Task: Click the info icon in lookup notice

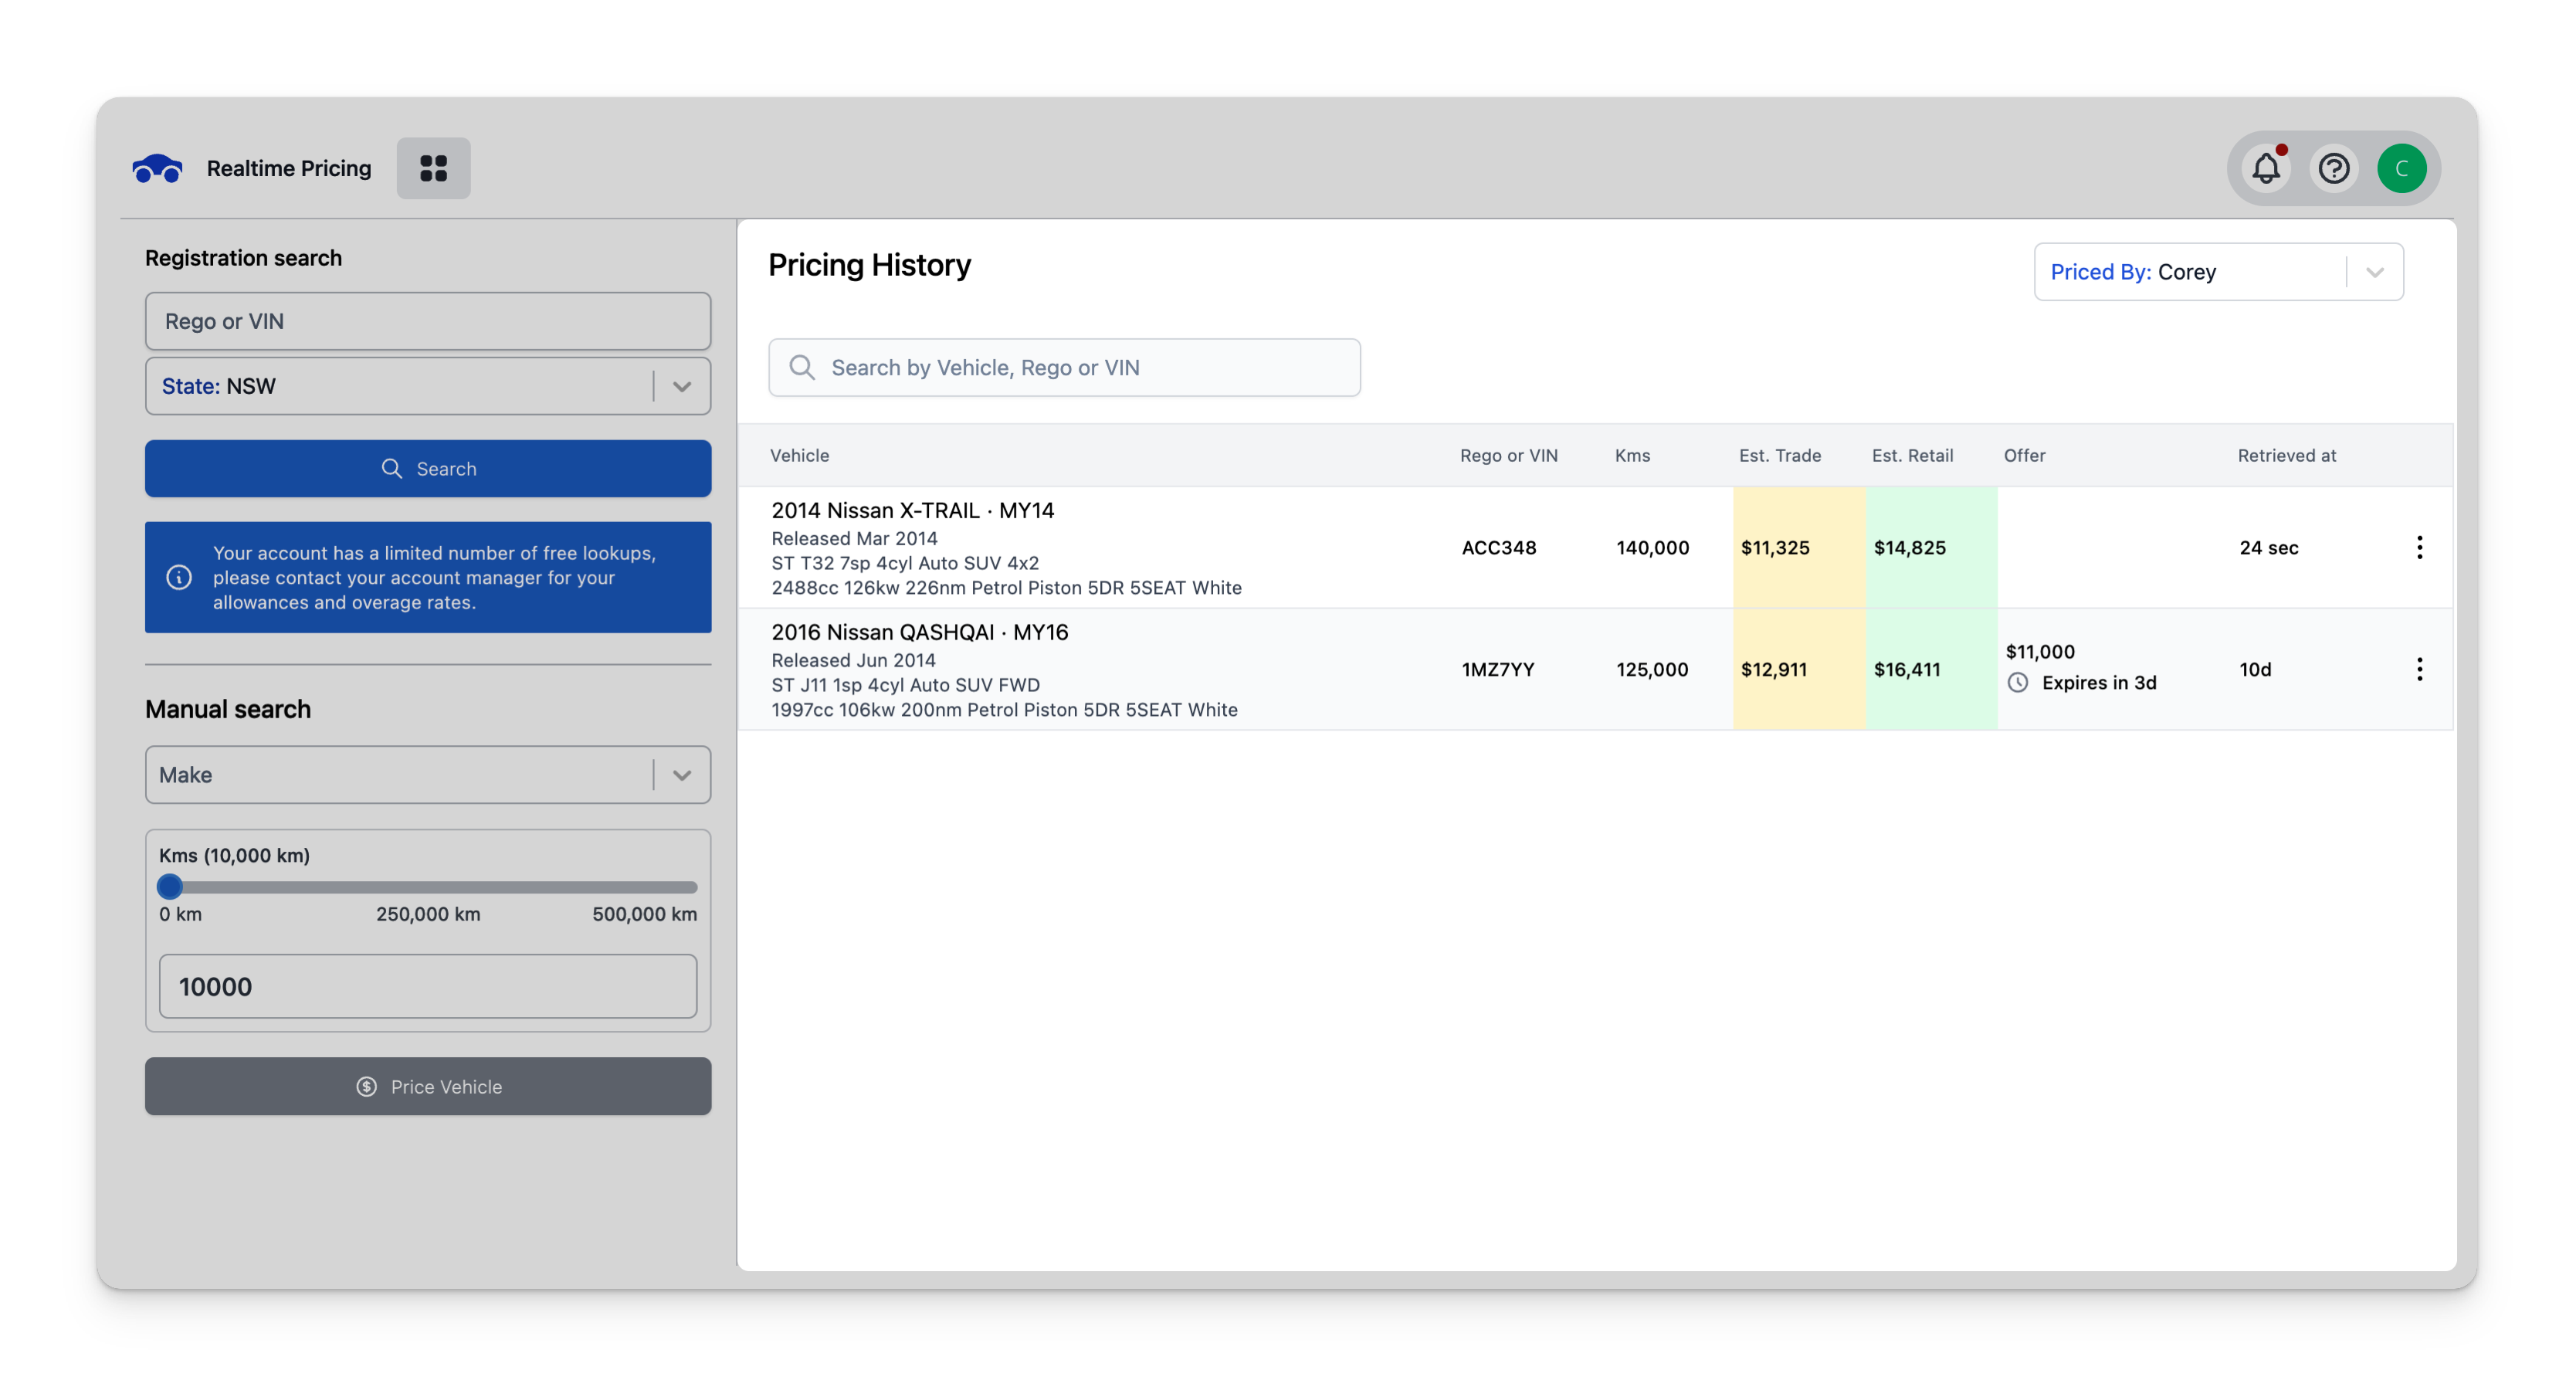Action: tap(179, 577)
